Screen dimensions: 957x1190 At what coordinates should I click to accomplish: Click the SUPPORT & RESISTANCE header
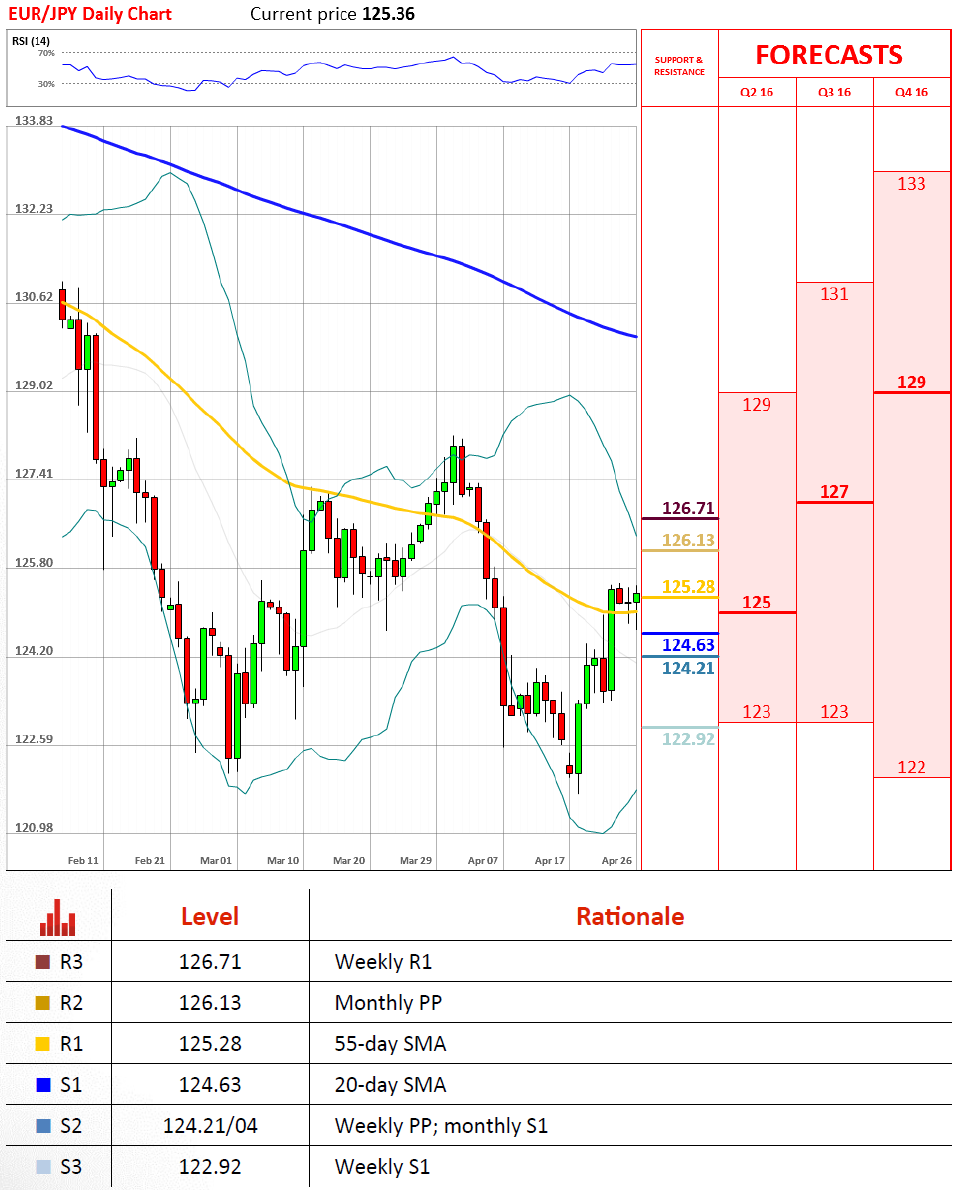[679, 66]
